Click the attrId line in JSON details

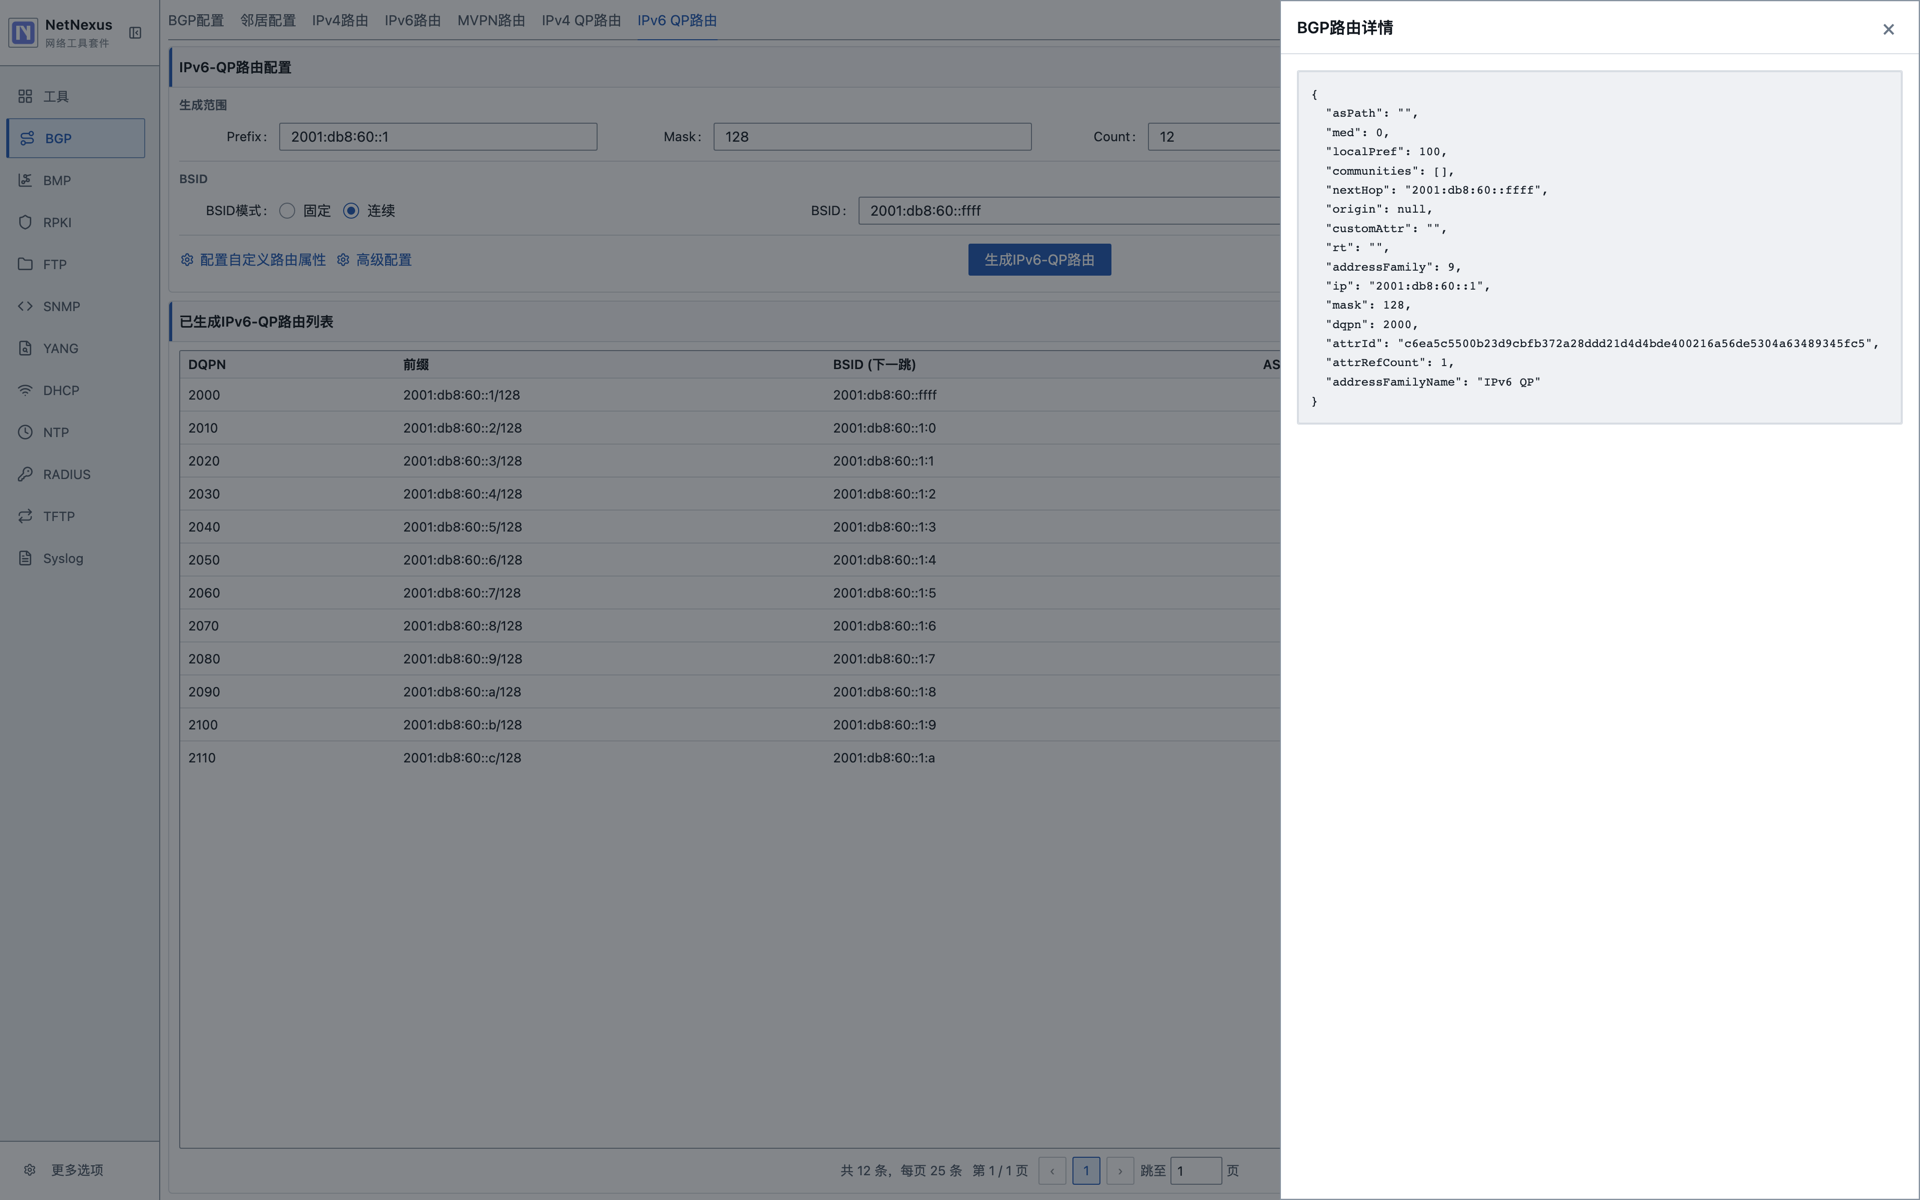click(x=1602, y=344)
